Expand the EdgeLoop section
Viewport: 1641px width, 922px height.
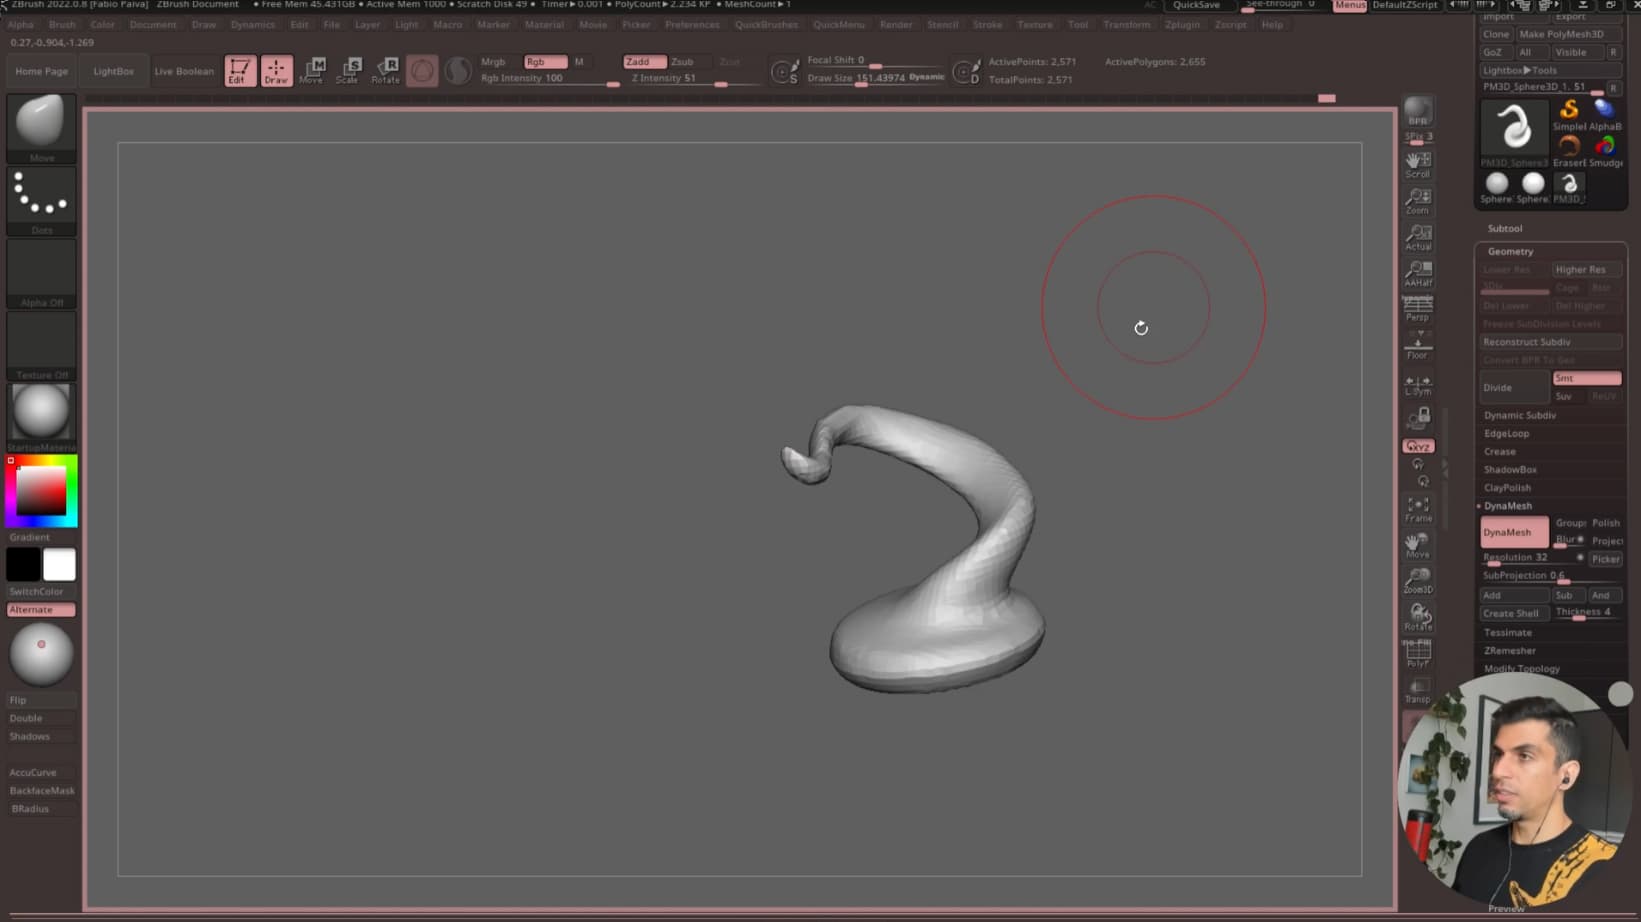(x=1507, y=433)
